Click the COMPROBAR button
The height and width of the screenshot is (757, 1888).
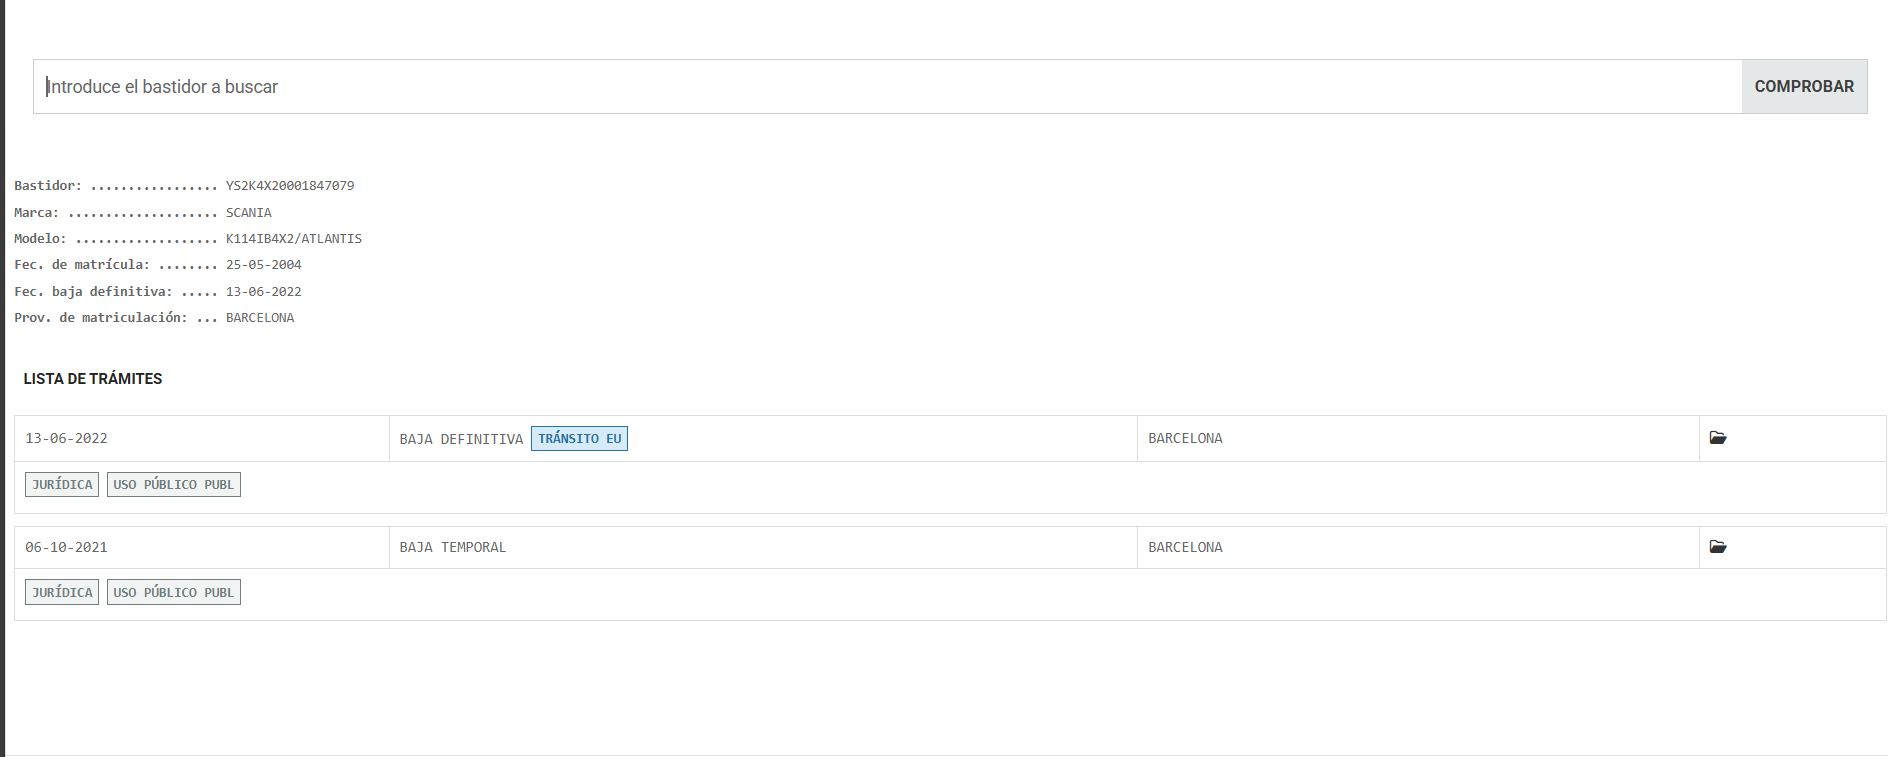(1804, 87)
